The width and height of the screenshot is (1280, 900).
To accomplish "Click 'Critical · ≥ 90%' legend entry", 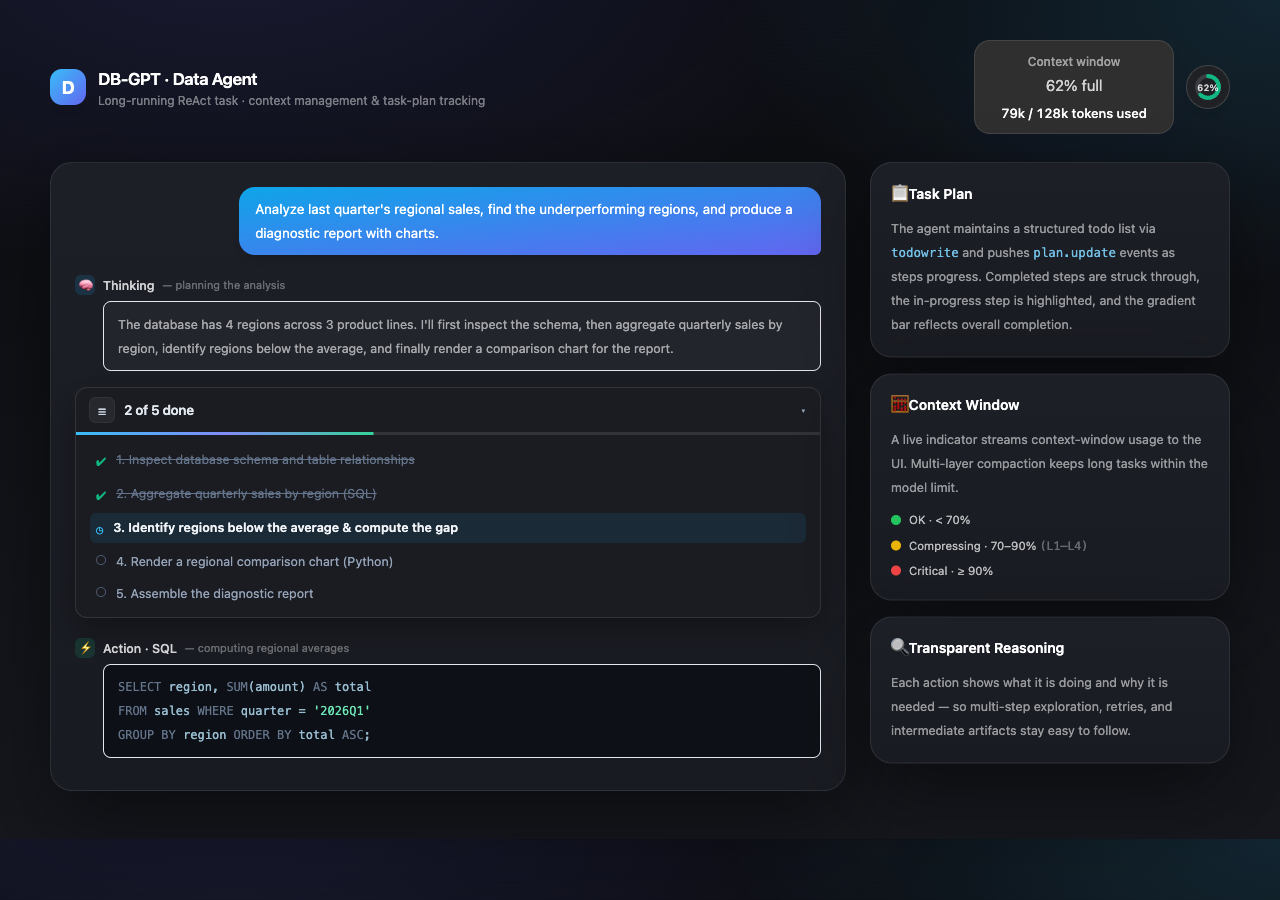I will (x=950, y=571).
